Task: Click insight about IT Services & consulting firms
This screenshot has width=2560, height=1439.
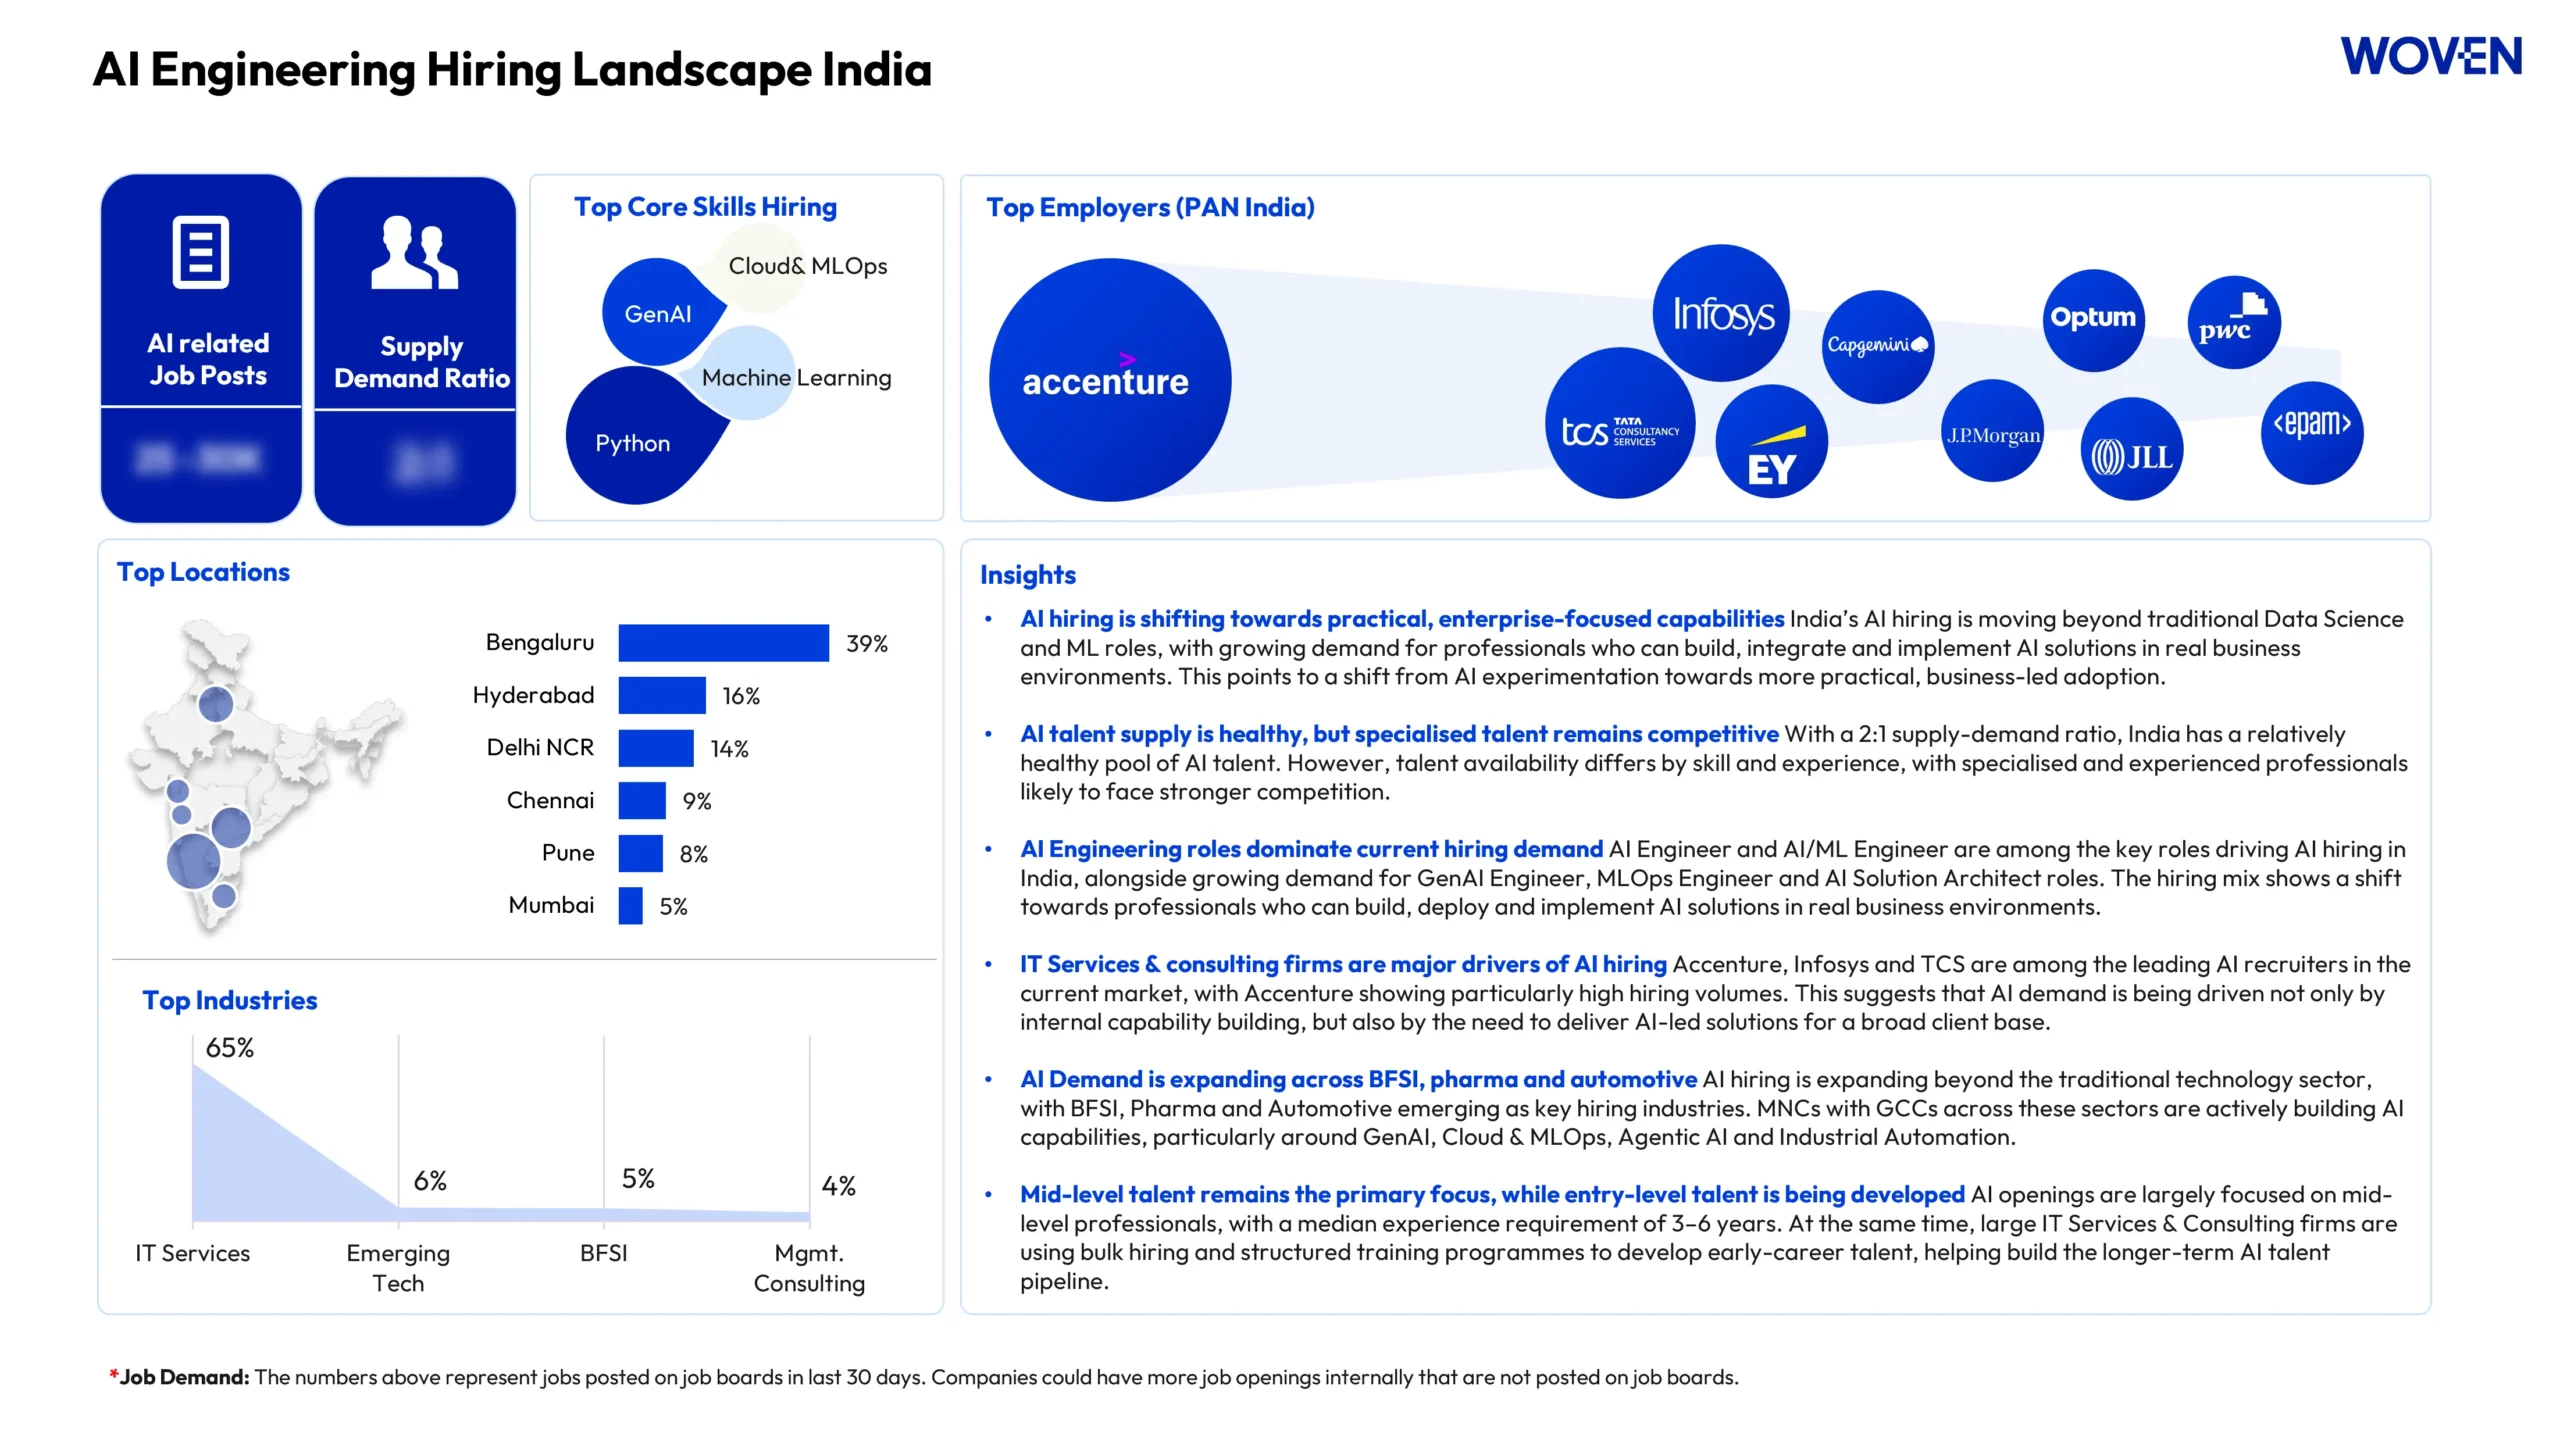Action: point(1715,993)
